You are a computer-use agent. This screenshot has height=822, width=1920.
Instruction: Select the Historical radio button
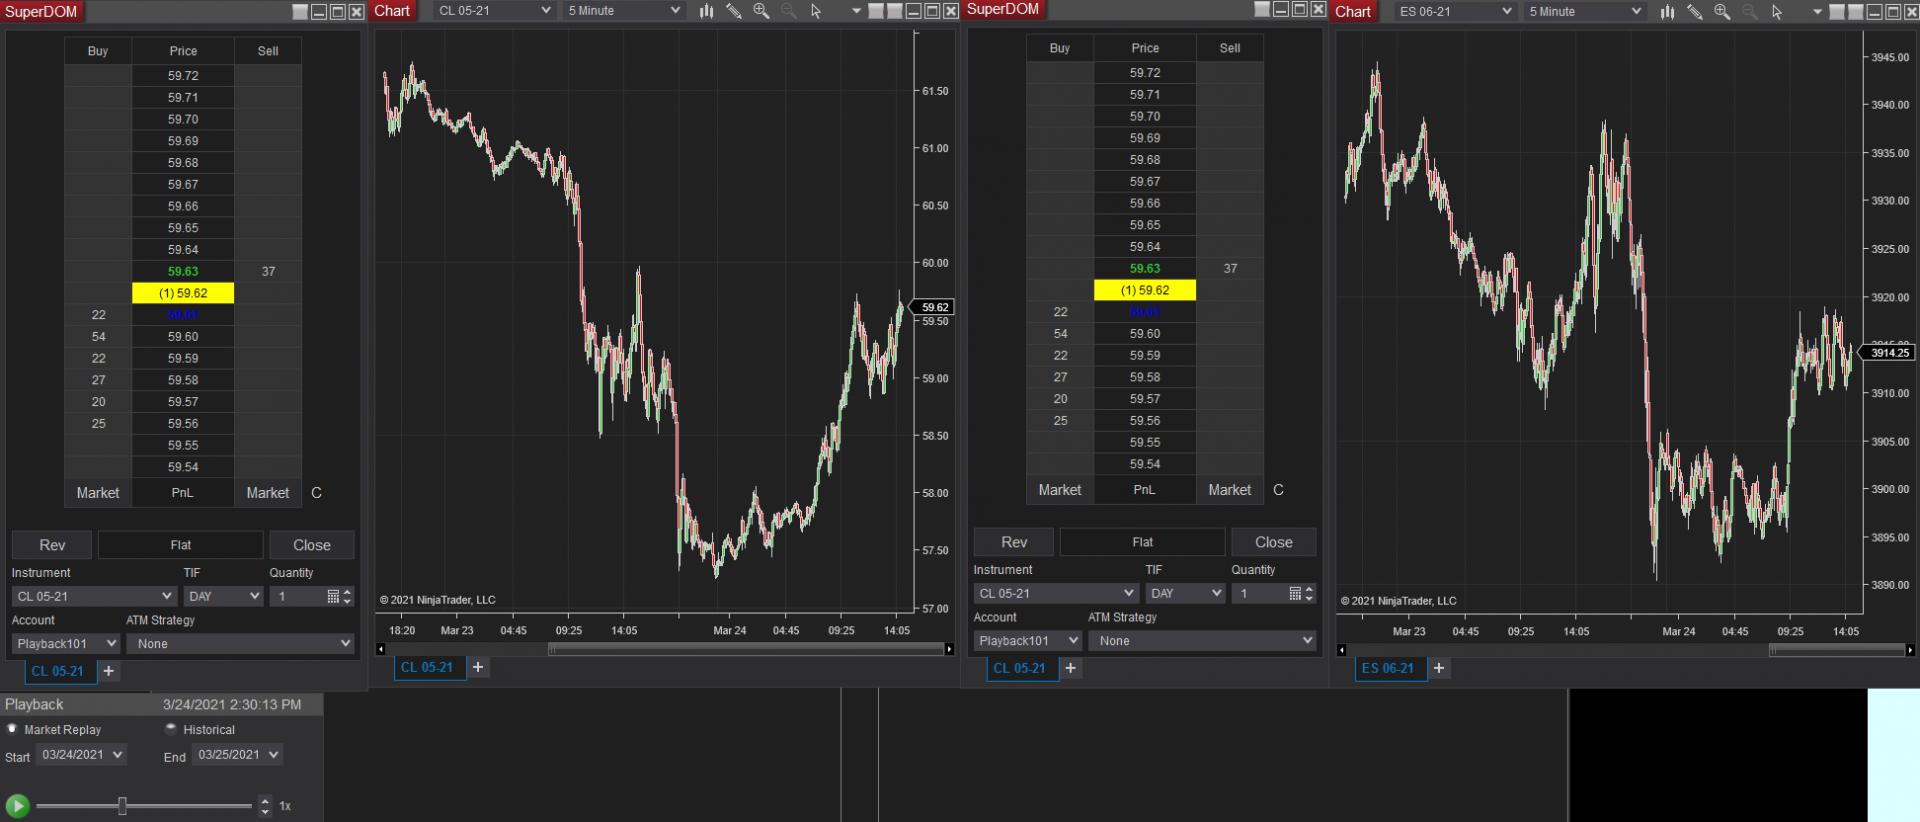(x=171, y=729)
